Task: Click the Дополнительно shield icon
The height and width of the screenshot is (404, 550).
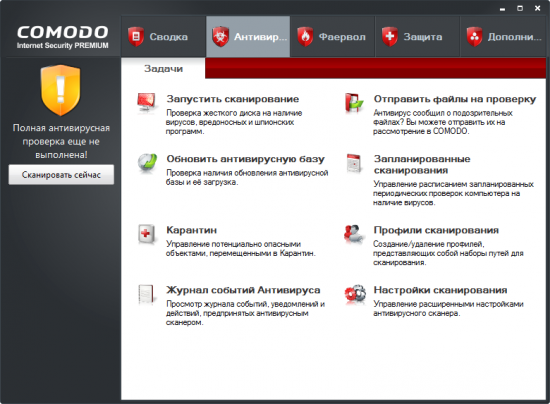Action: [474, 36]
